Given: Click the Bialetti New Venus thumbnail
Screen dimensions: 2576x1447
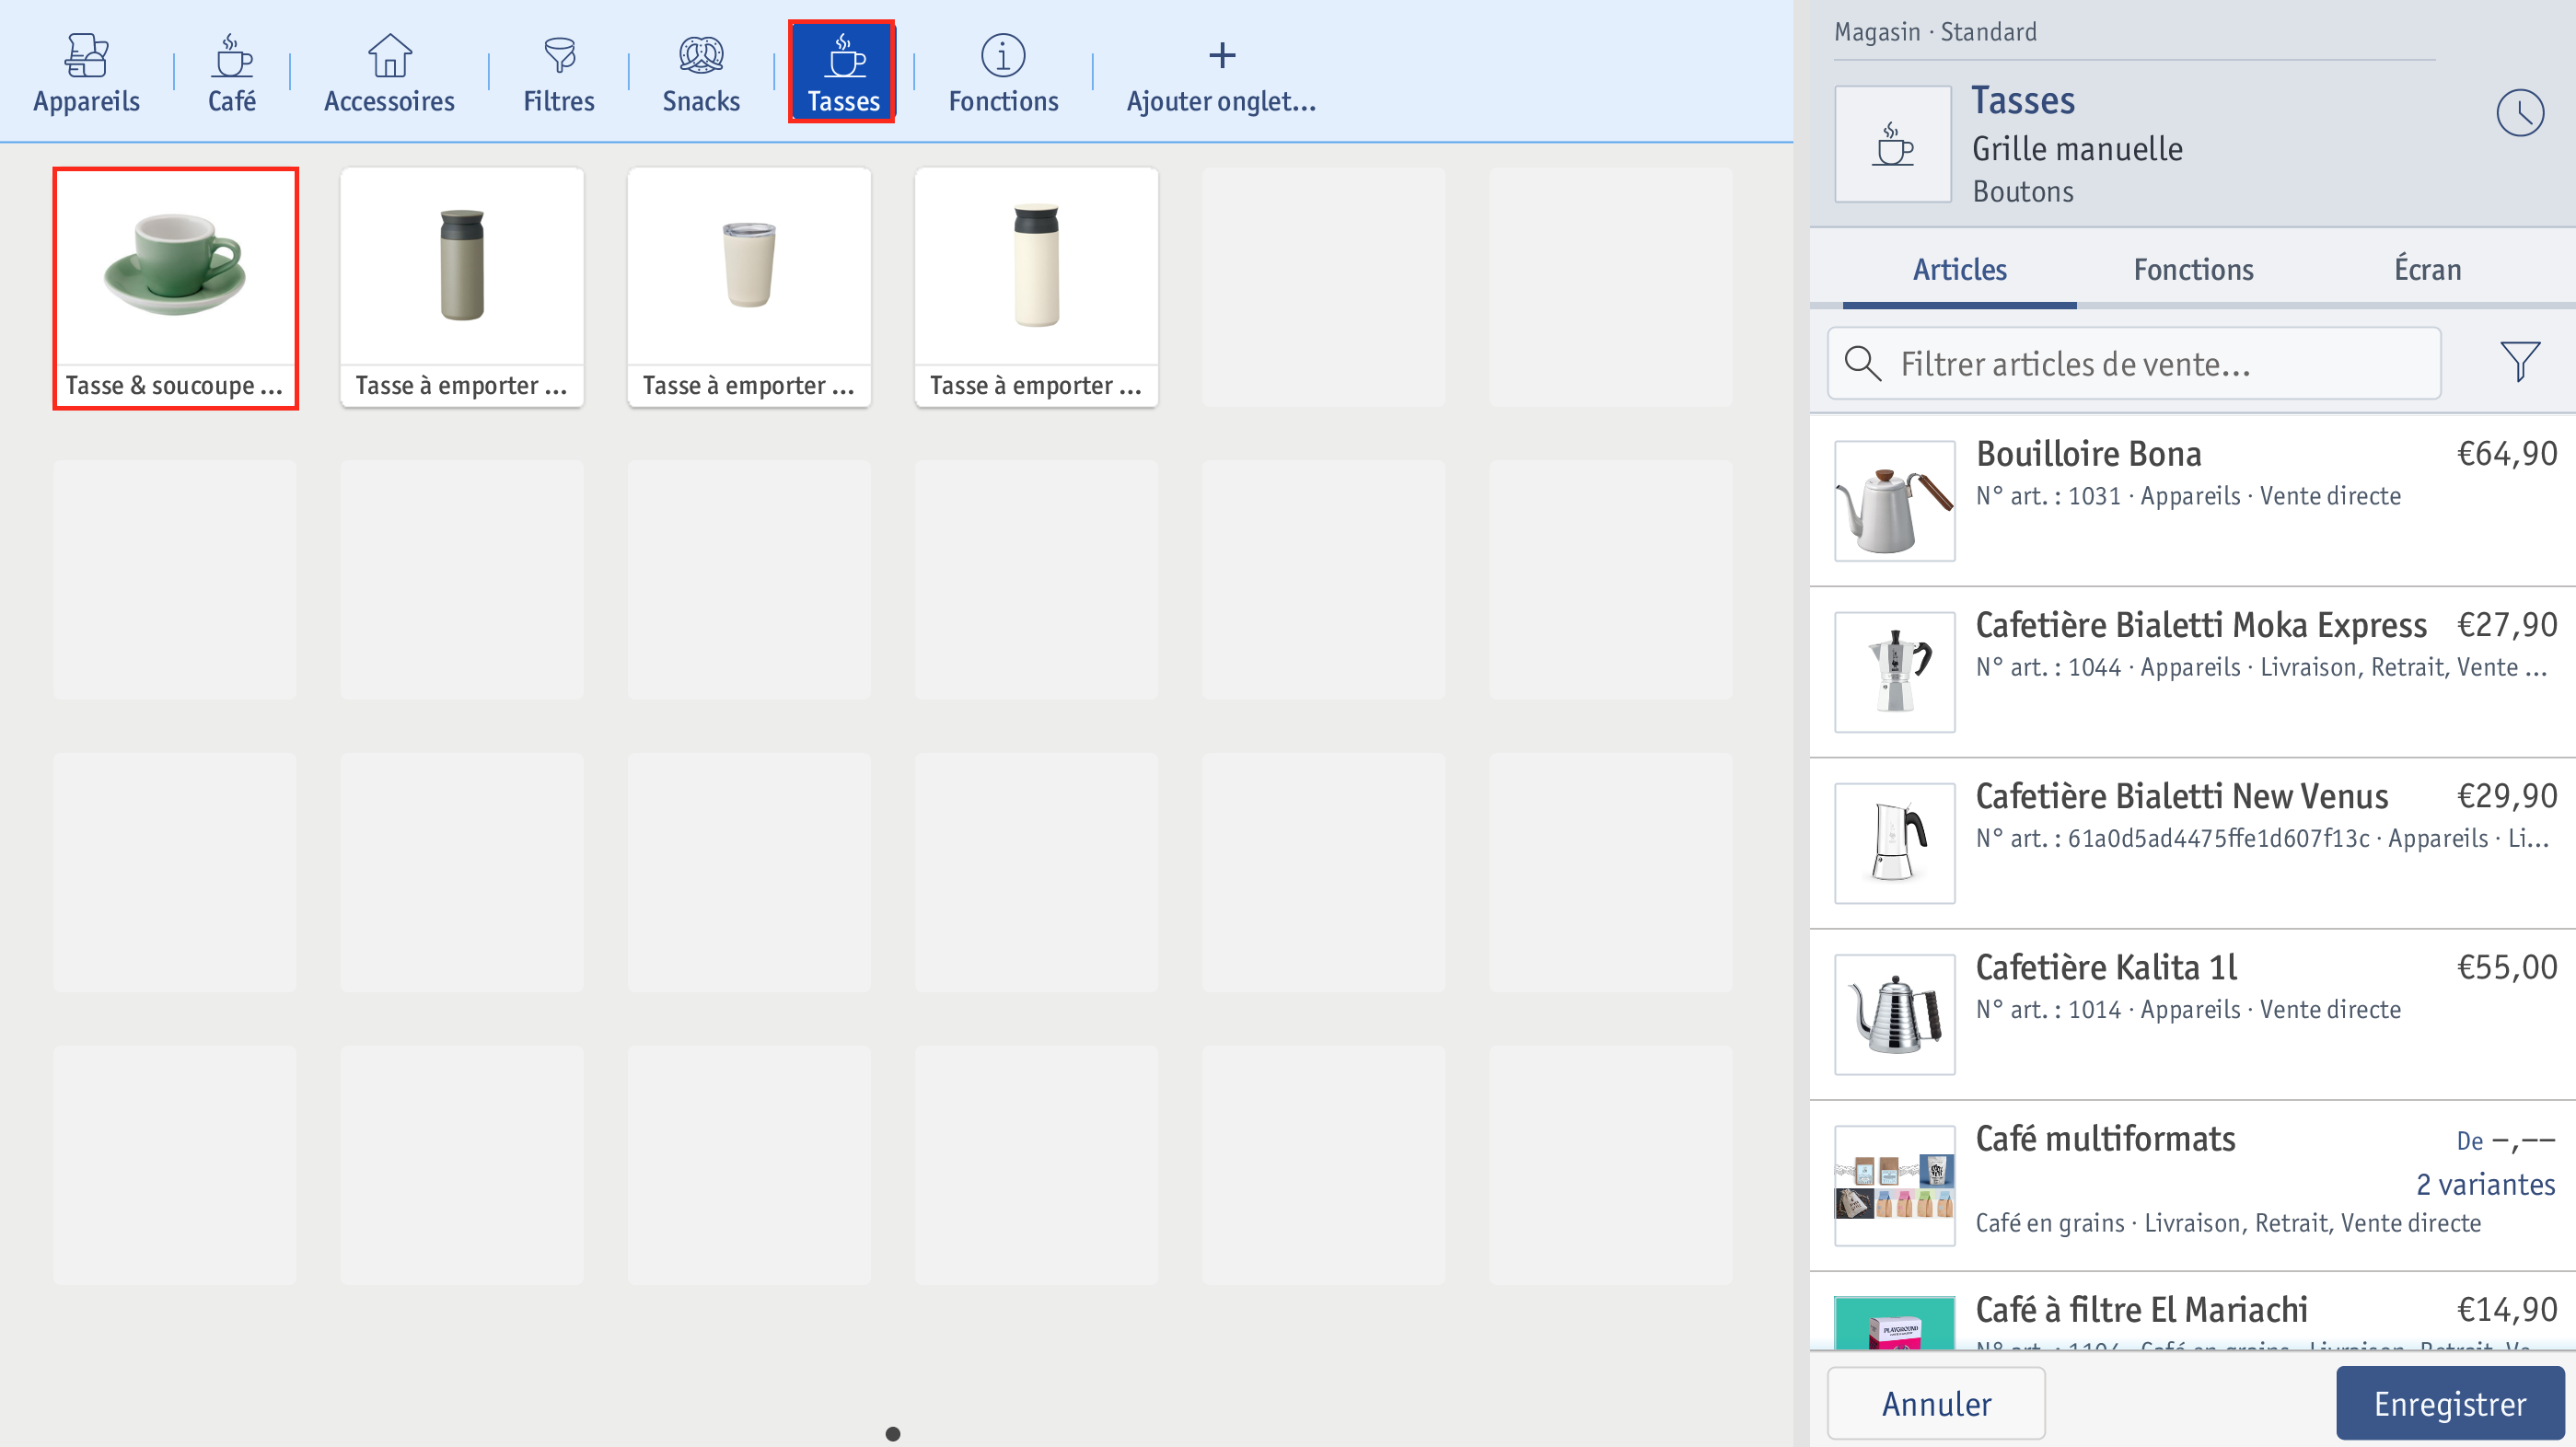Looking at the screenshot, I should 1894,843.
